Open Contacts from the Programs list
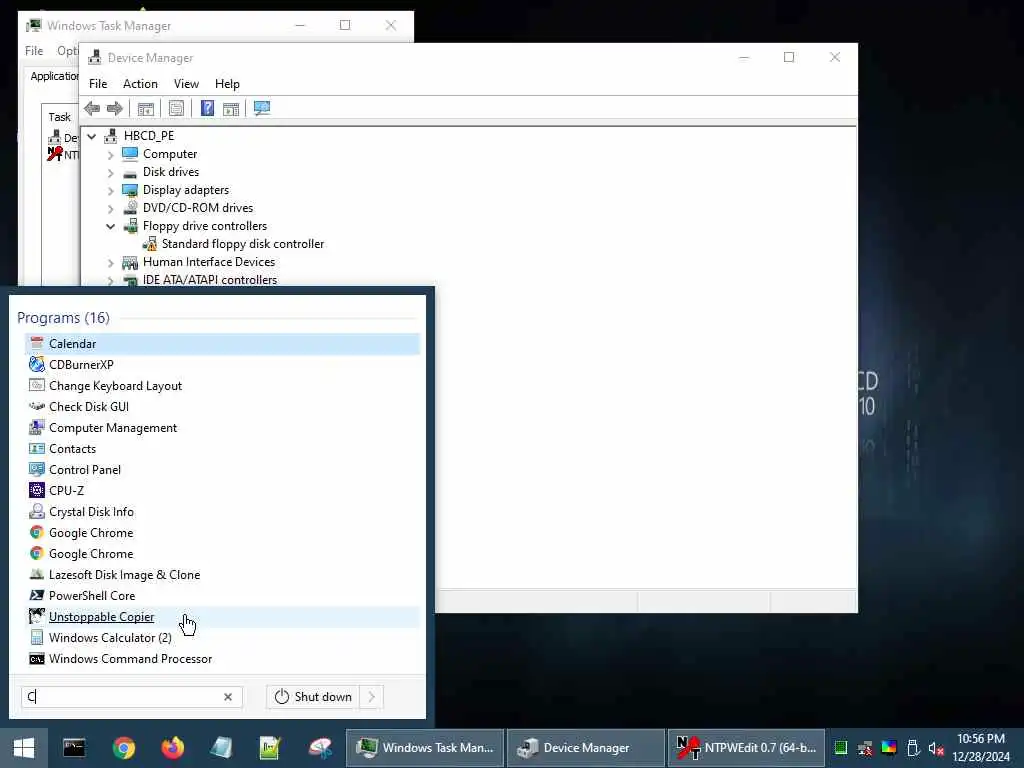This screenshot has width=1024, height=768. tap(222, 449)
